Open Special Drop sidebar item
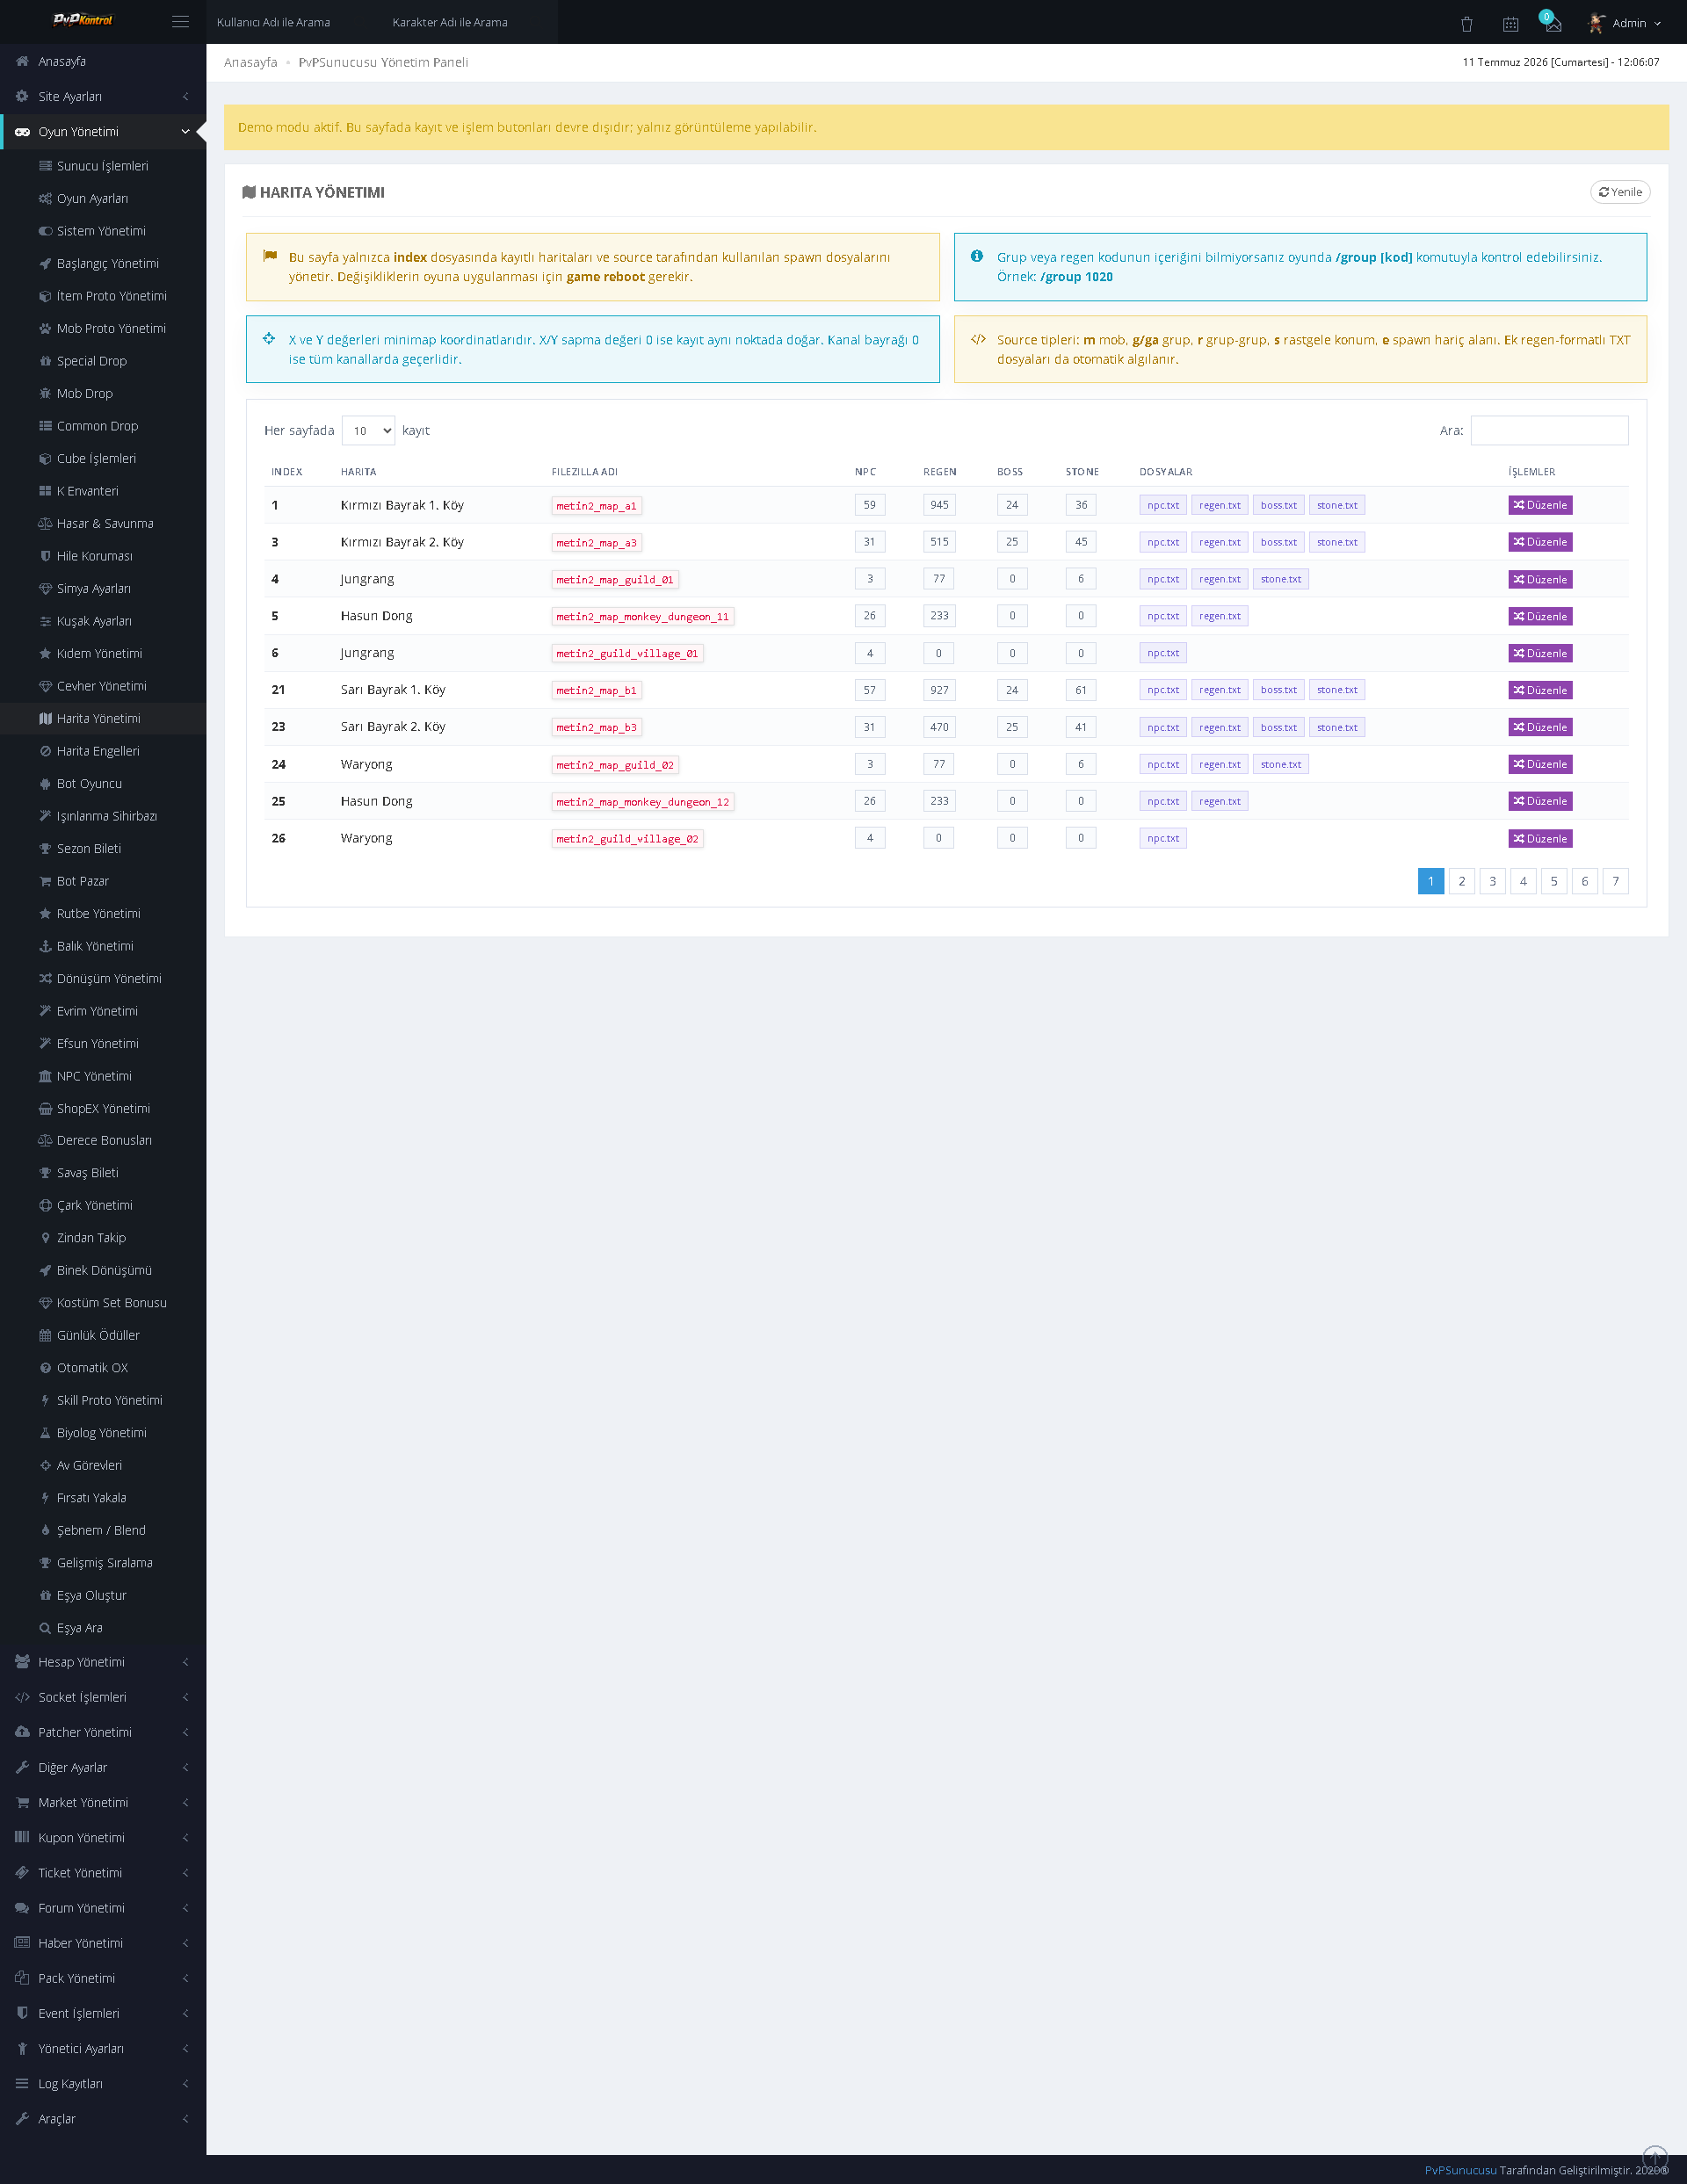The height and width of the screenshot is (2184, 1687). click(103, 361)
